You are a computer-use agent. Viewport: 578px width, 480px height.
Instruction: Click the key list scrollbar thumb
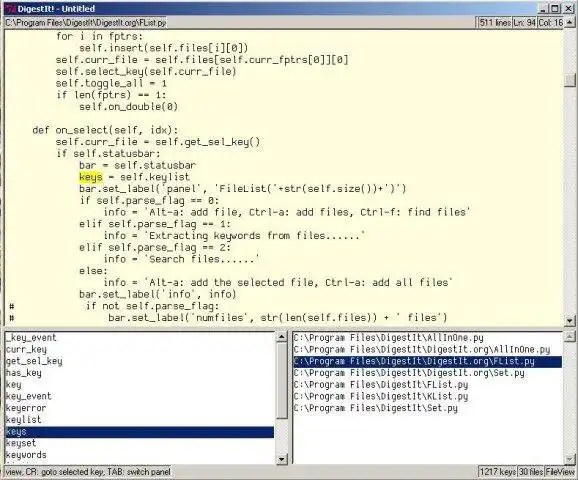tap(282, 380)
